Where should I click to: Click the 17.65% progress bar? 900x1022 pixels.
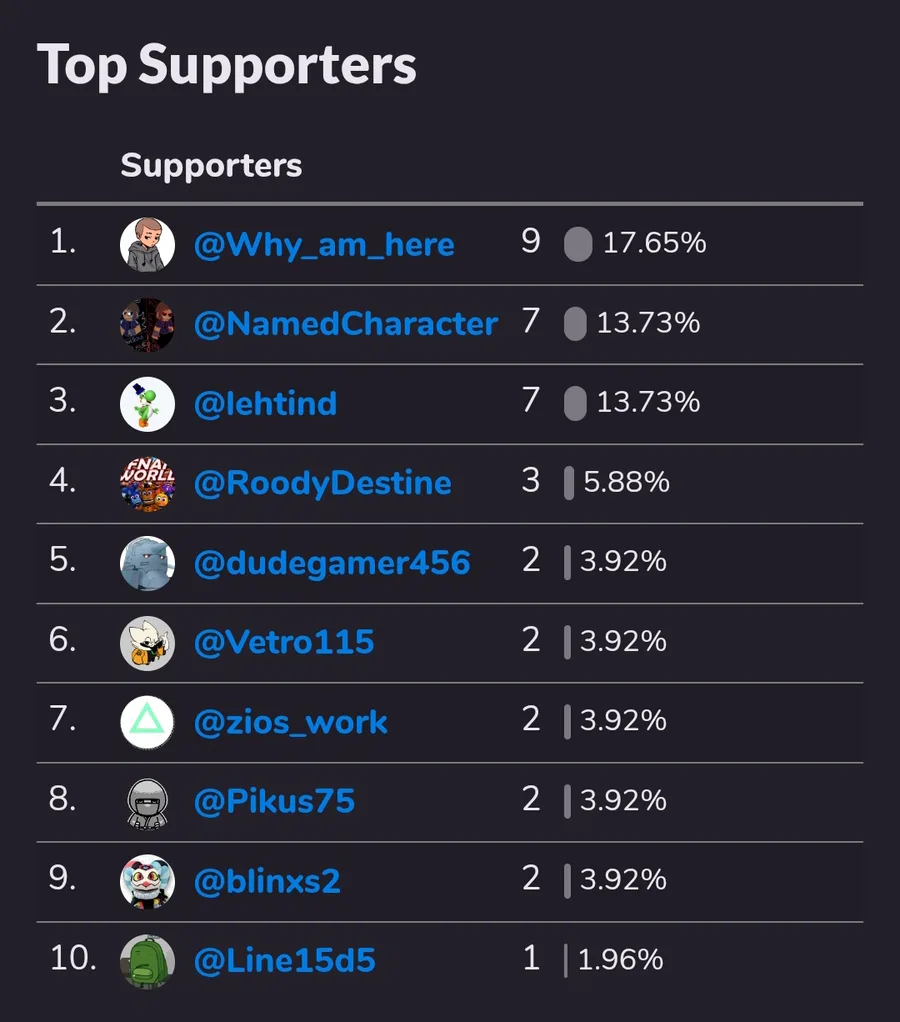tap(578, 244)
